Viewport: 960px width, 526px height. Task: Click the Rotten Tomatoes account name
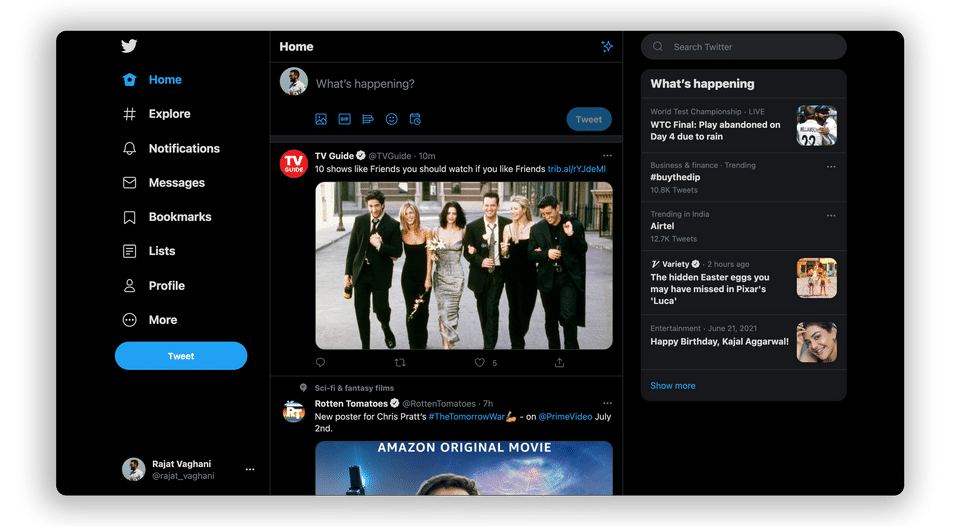[351, 404]
